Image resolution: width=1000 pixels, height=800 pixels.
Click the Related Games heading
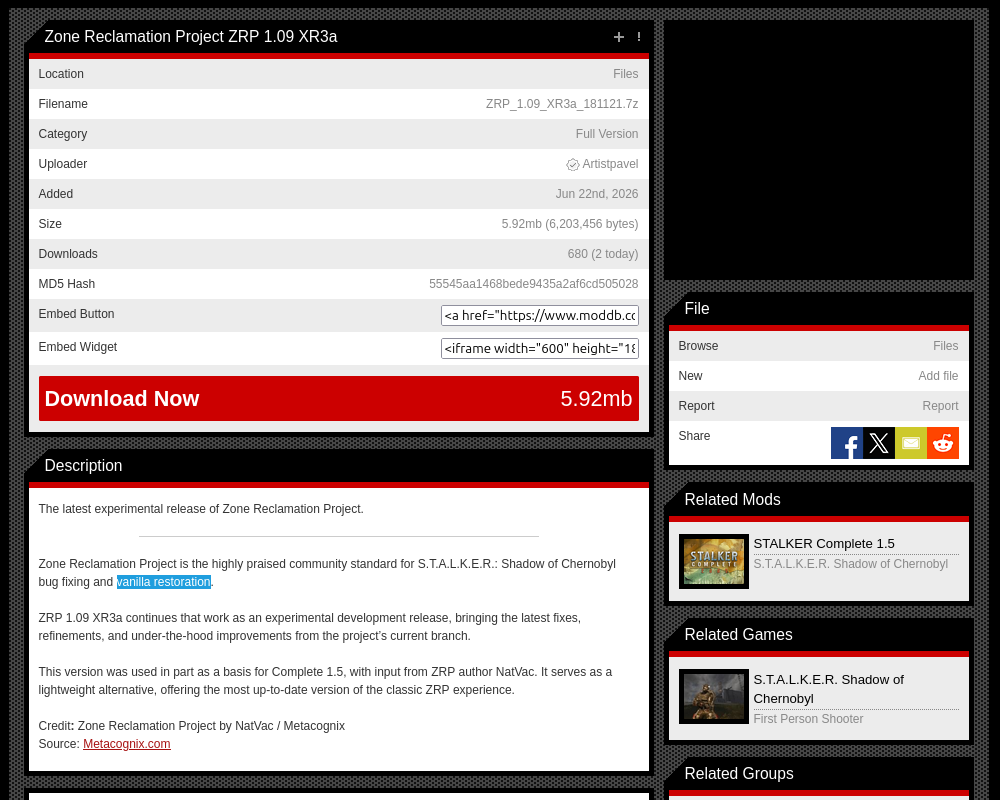pos(738,635)
